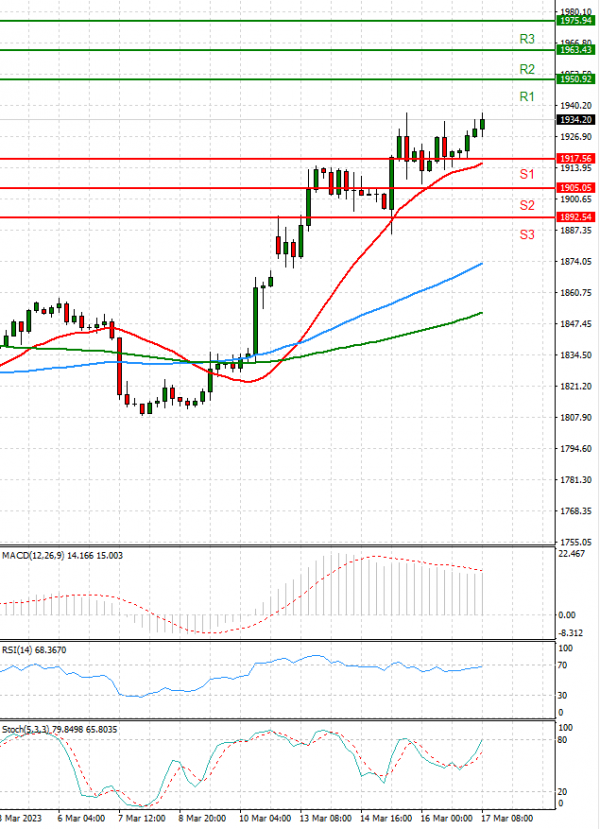
Task: Click the 1940.20 price axis value
Action: [576, 106]
